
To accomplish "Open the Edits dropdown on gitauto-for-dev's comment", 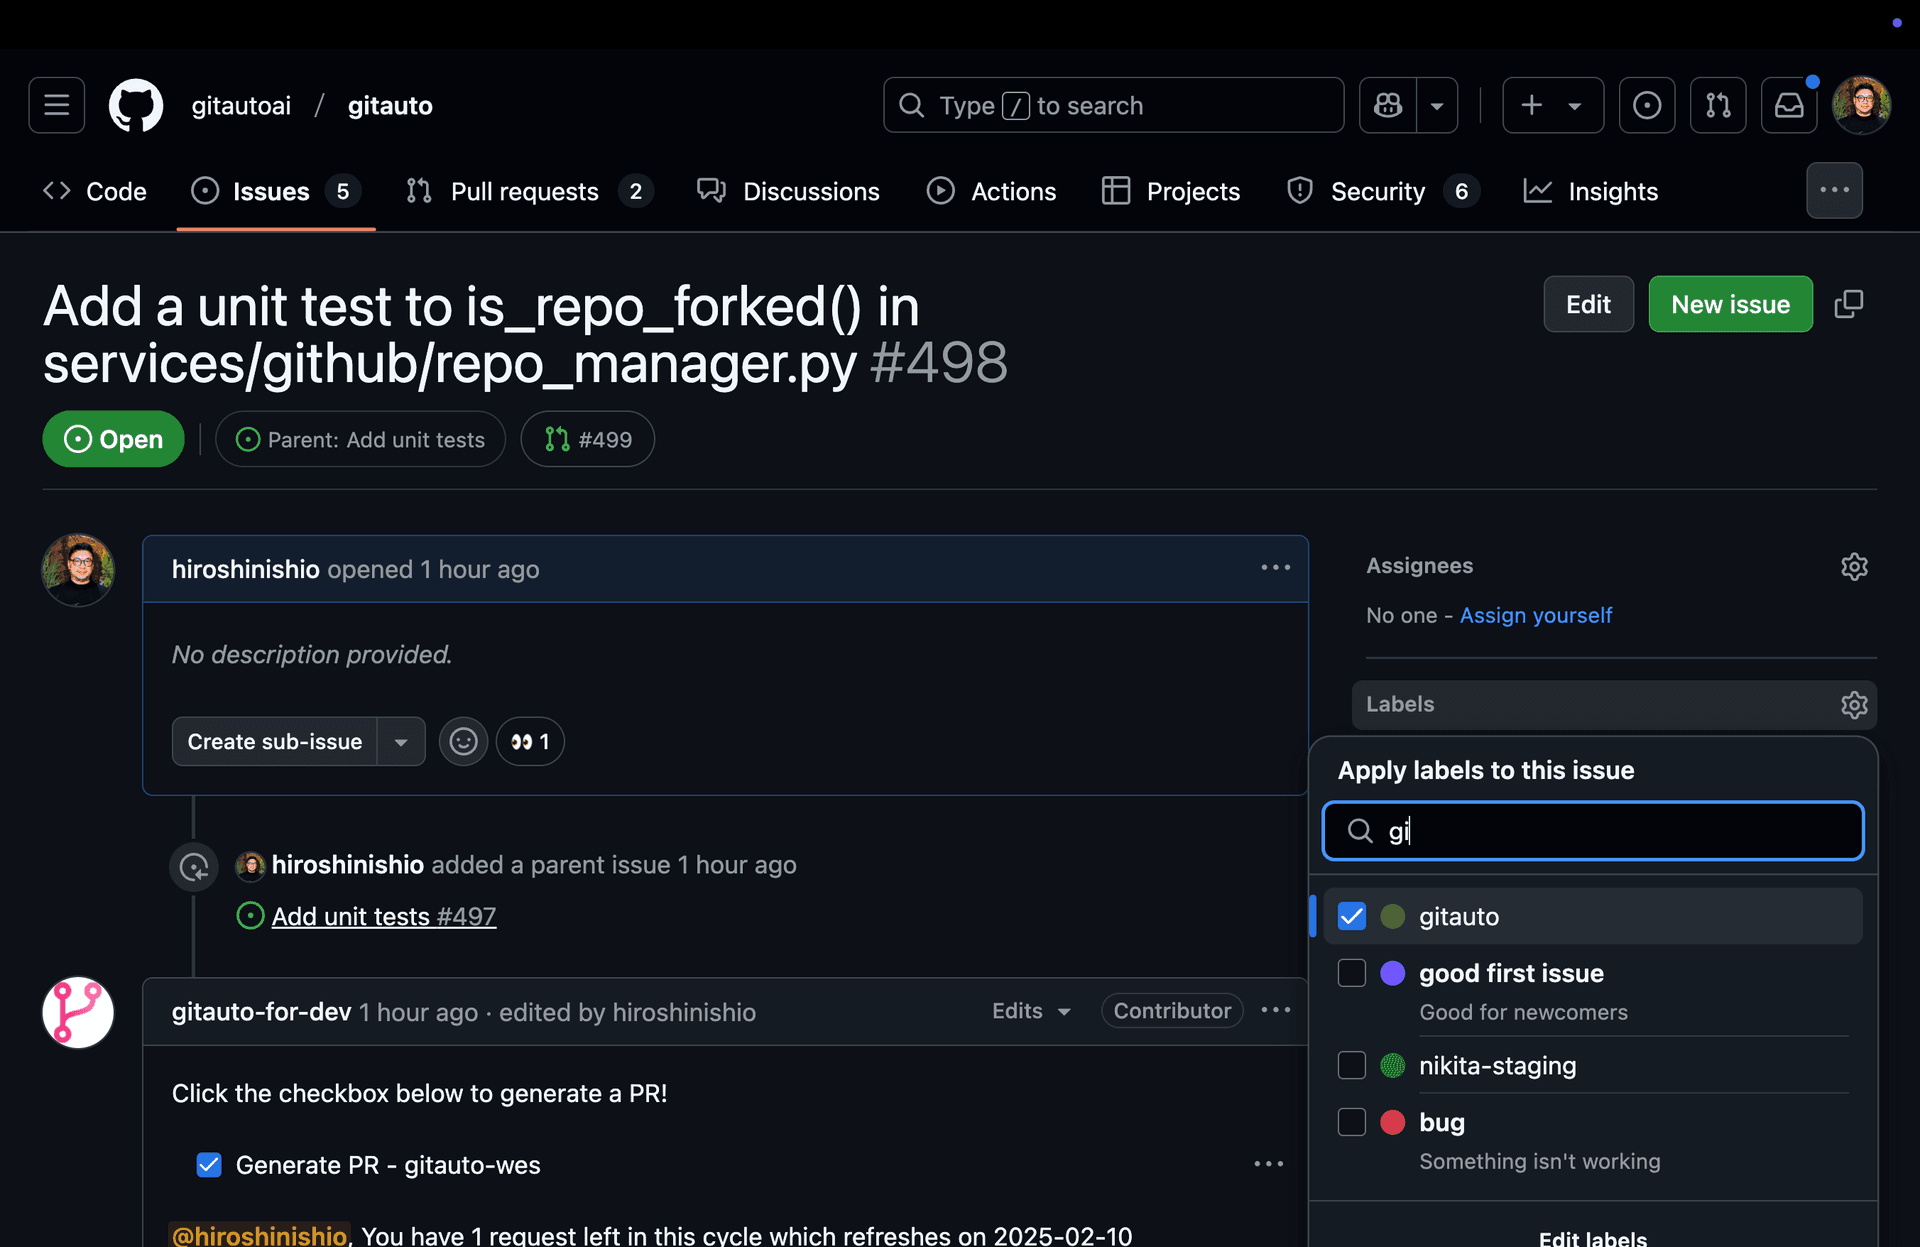I will [1030, 1011].
